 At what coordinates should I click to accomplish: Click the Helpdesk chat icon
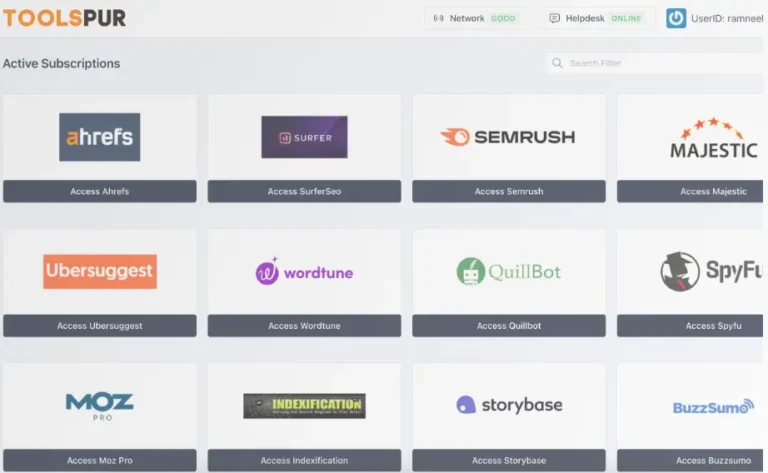click(x=554, y=18)
